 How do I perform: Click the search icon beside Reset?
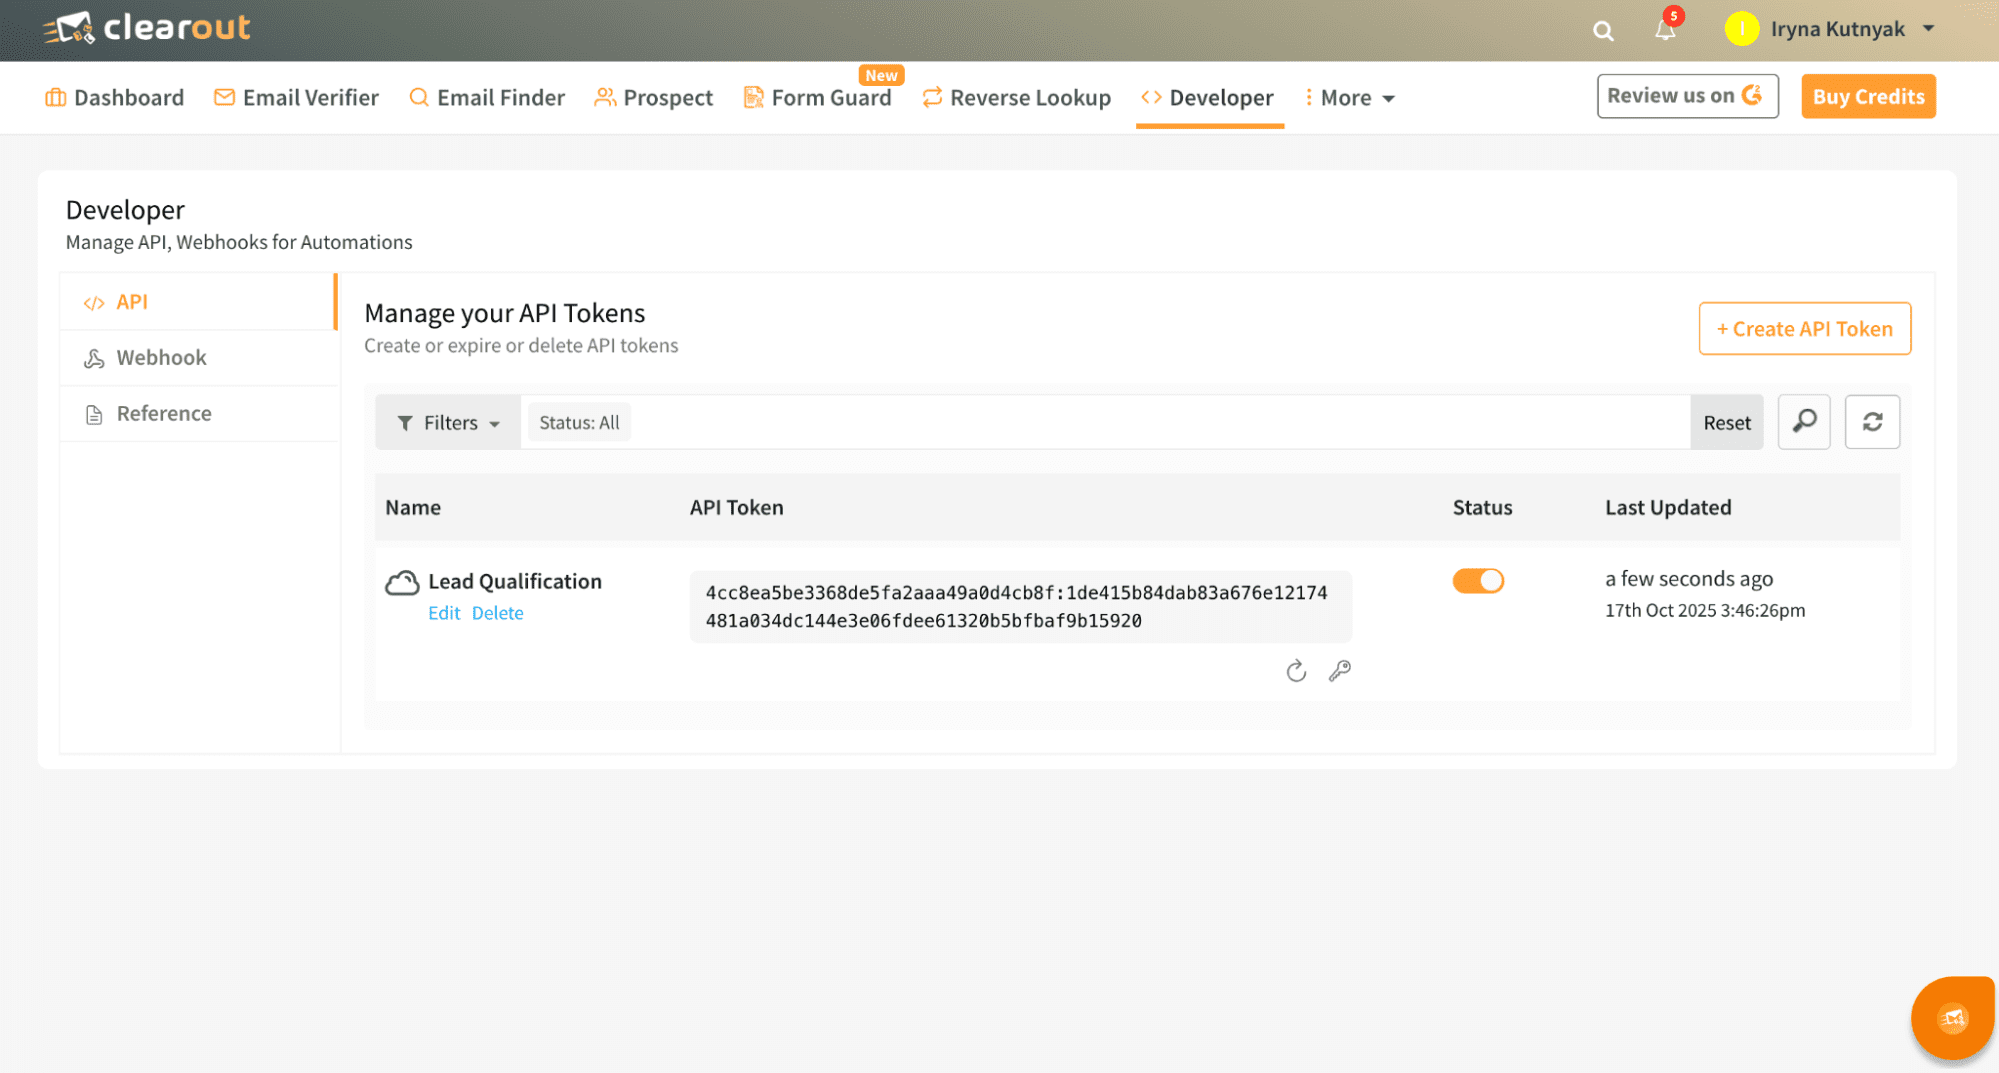coord(1804,422)
